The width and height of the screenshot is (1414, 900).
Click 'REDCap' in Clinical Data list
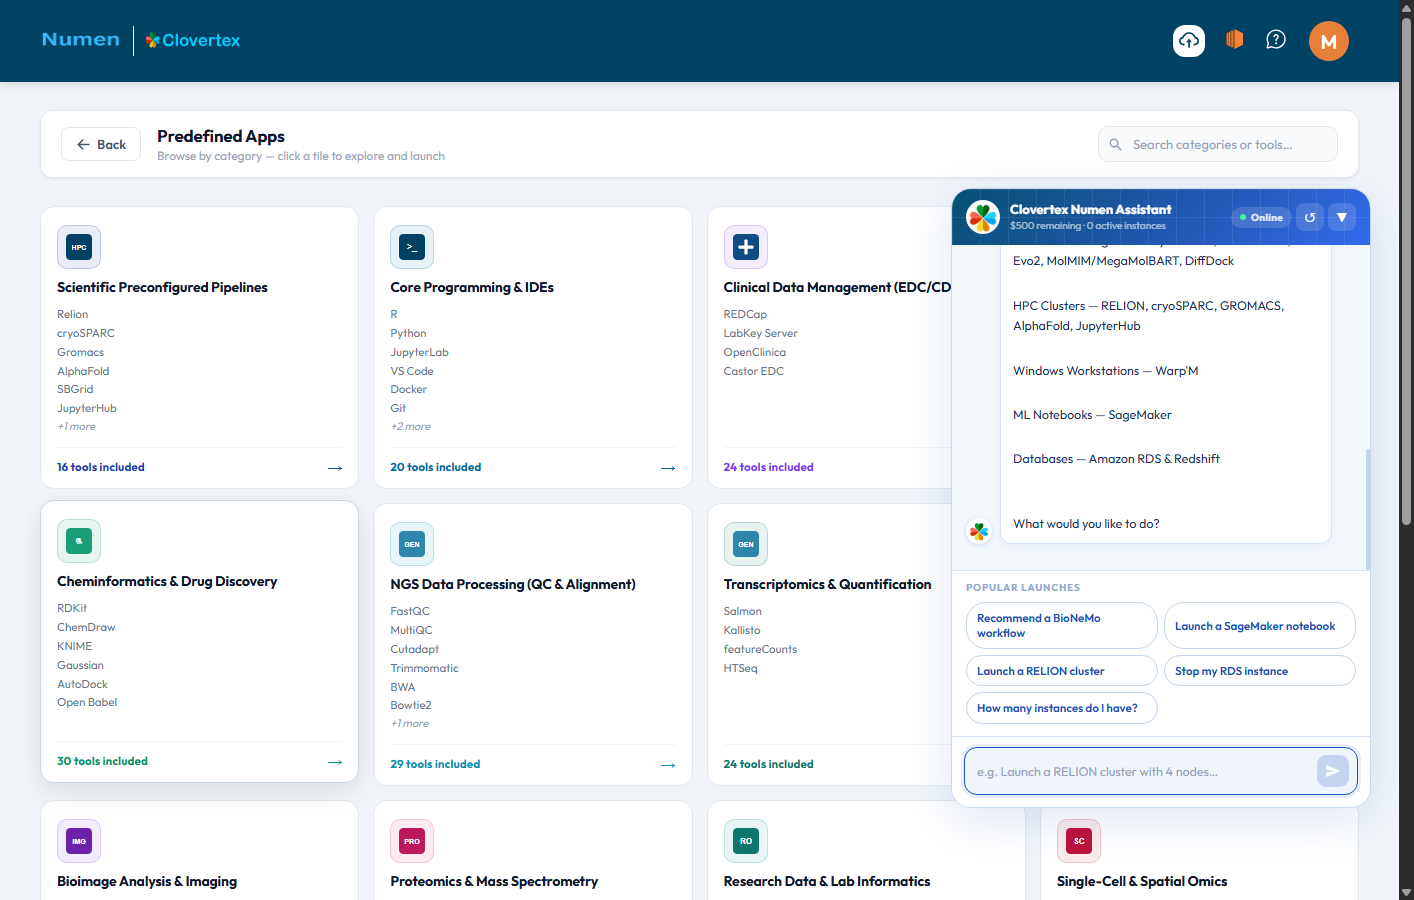(745, 314)
